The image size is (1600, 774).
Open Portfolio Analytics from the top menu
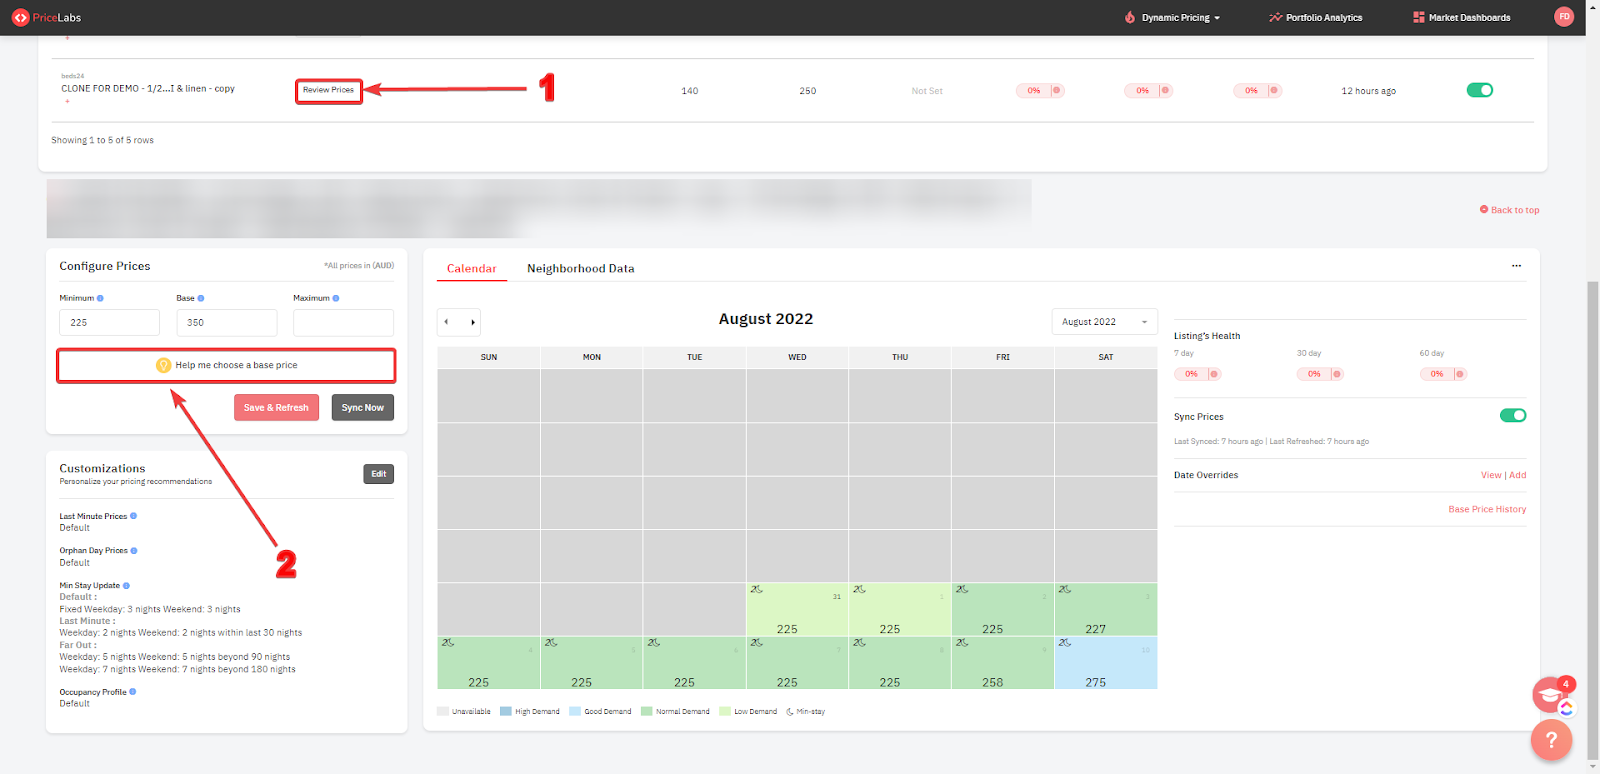[1316, 18]
